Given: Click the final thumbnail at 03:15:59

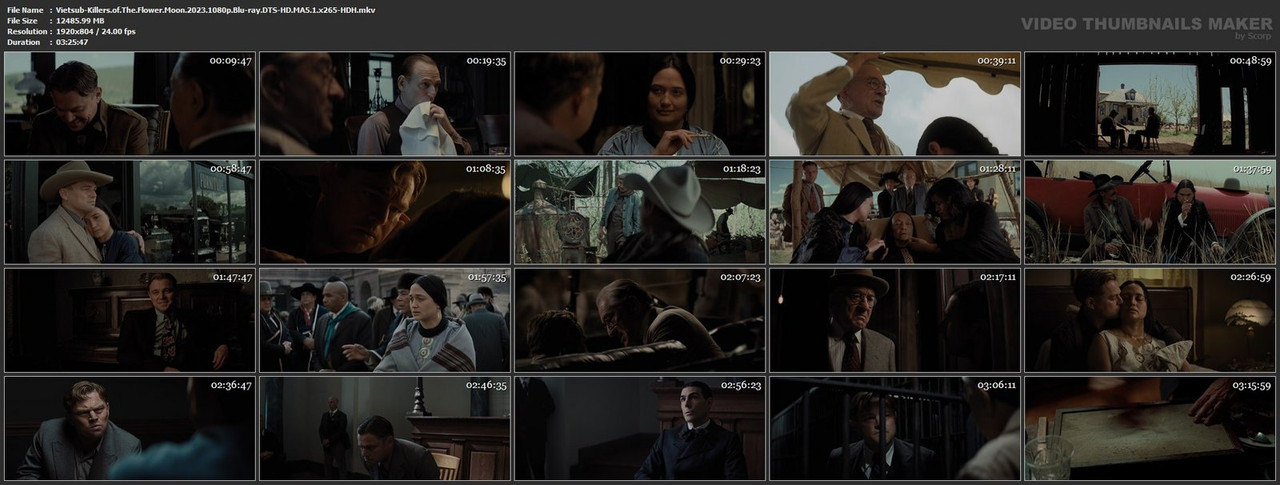Looking at the screenshot, I should tap(1150, 428).
